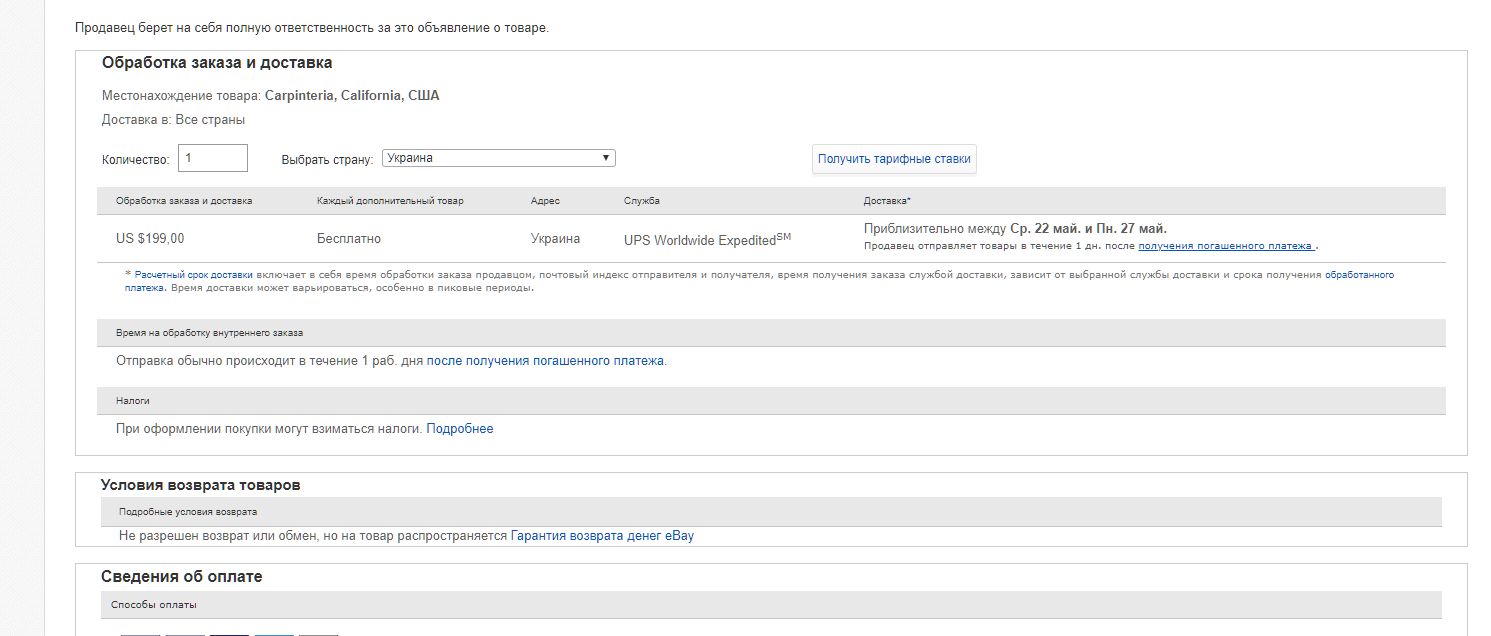Click the Служба column header

coord(641,201)
